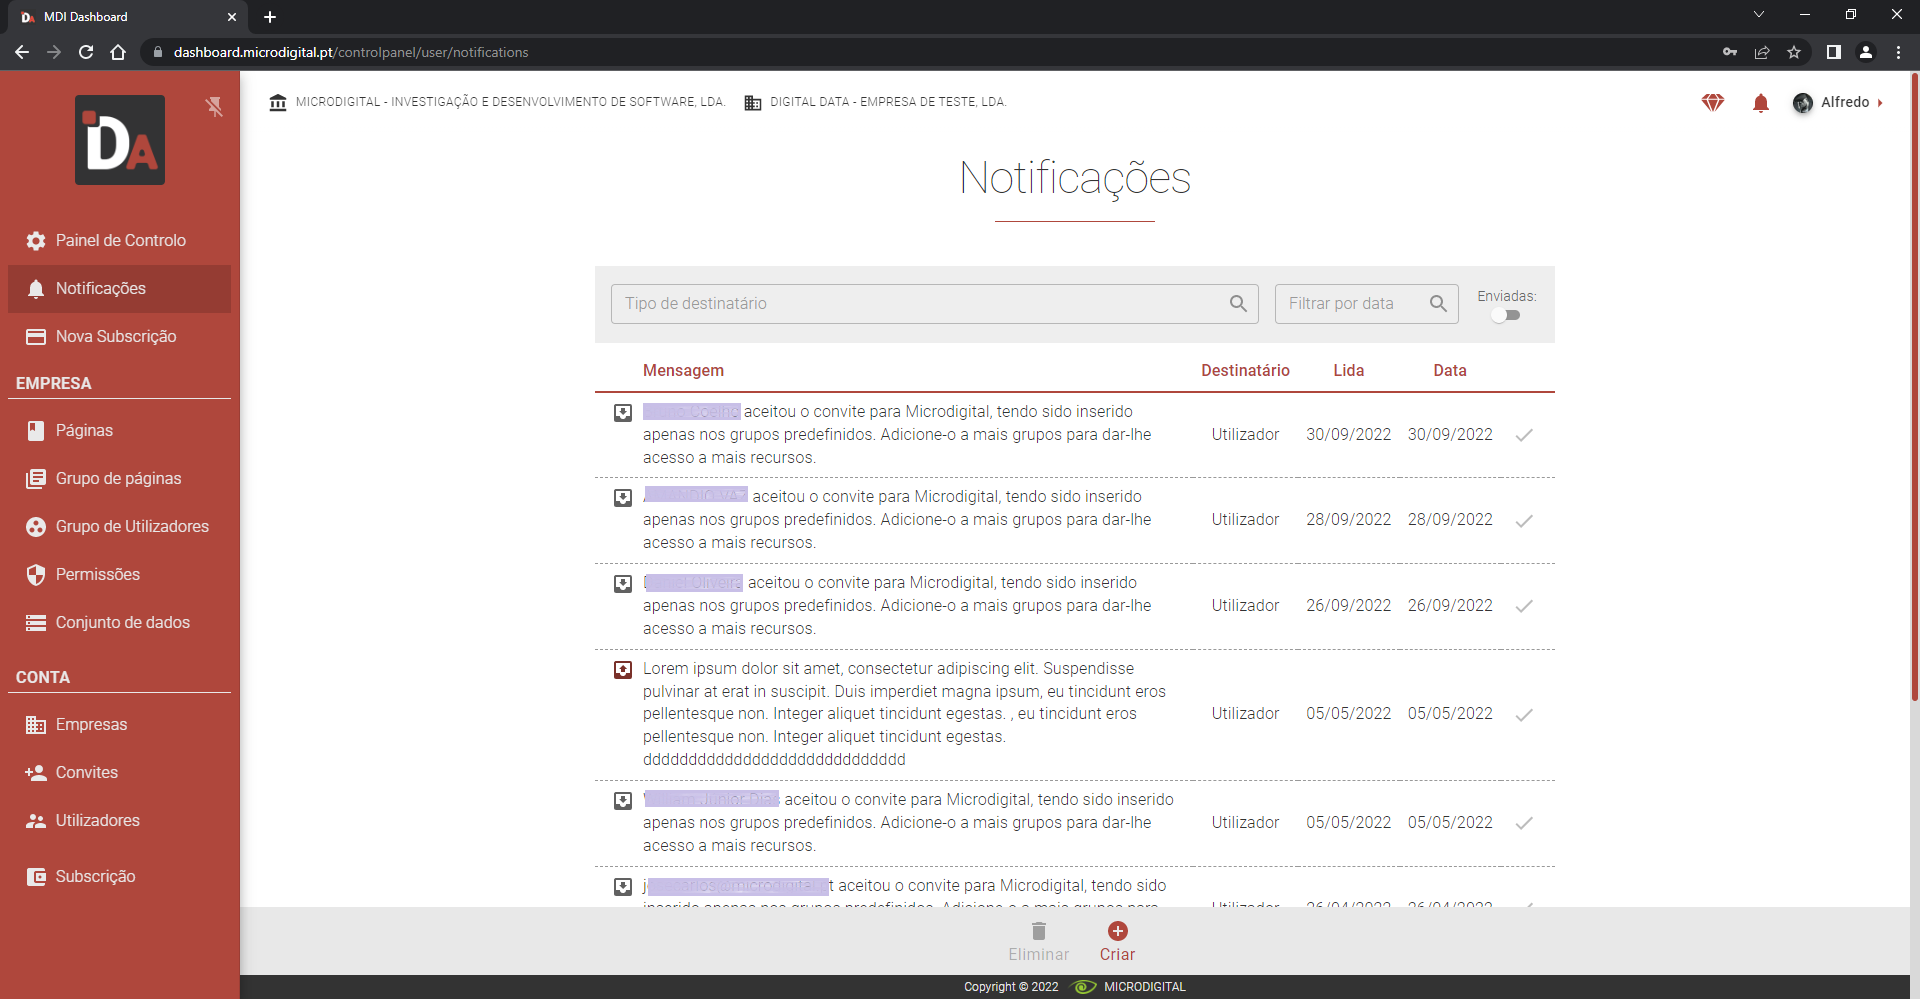Click the browser home button
The width and height of the screenshot is (1920, 999).
[x=118, y=52]
